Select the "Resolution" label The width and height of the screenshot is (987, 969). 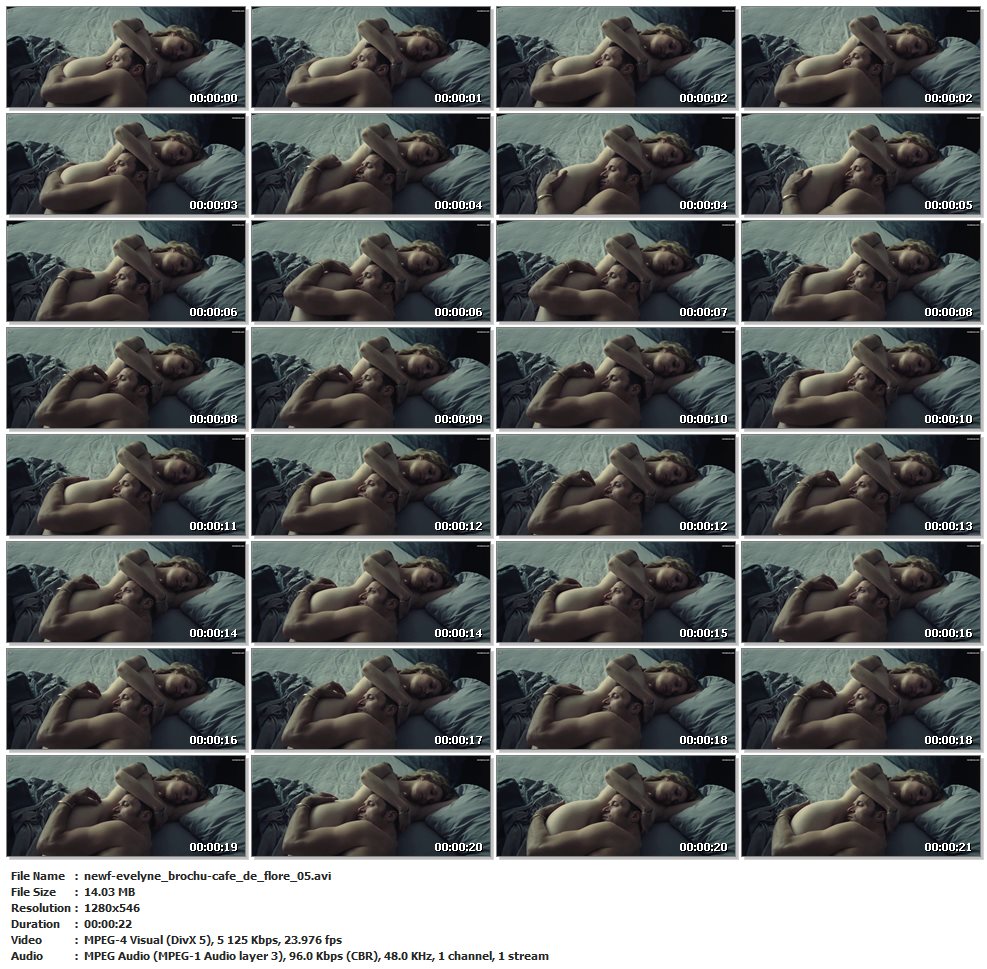click(40, 908)
